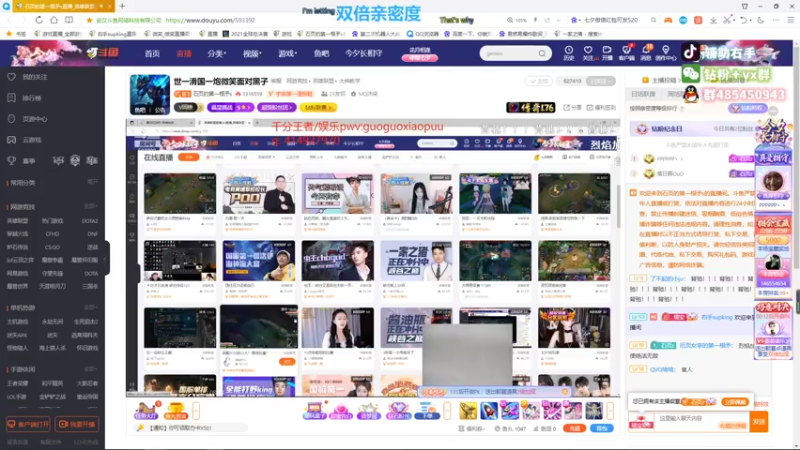Open first bookmark 书签 star in bookmarks bar
Screen dimensions: 800x450
pyautogui.click(x=15, y=34)
